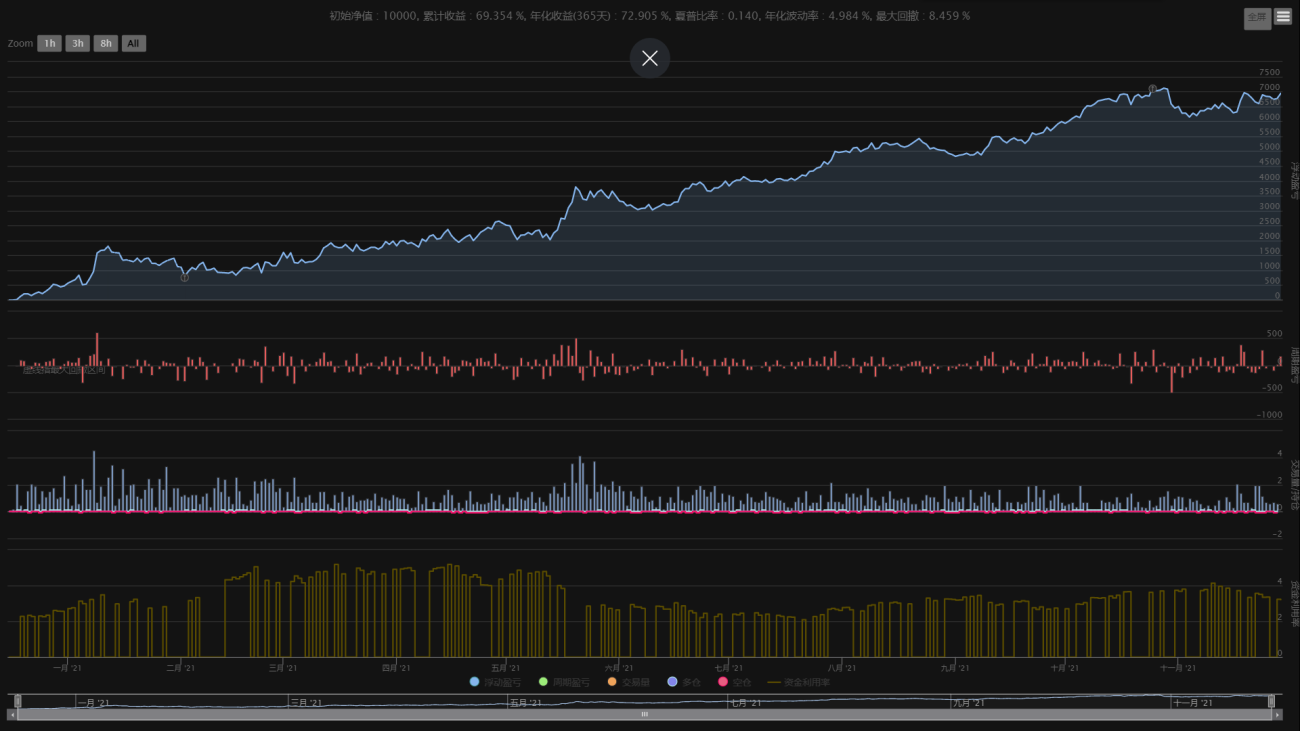1300x731 pixels.
Task: Click the 全屏 fullscreen button
Action: click(x=1257, y=18)
